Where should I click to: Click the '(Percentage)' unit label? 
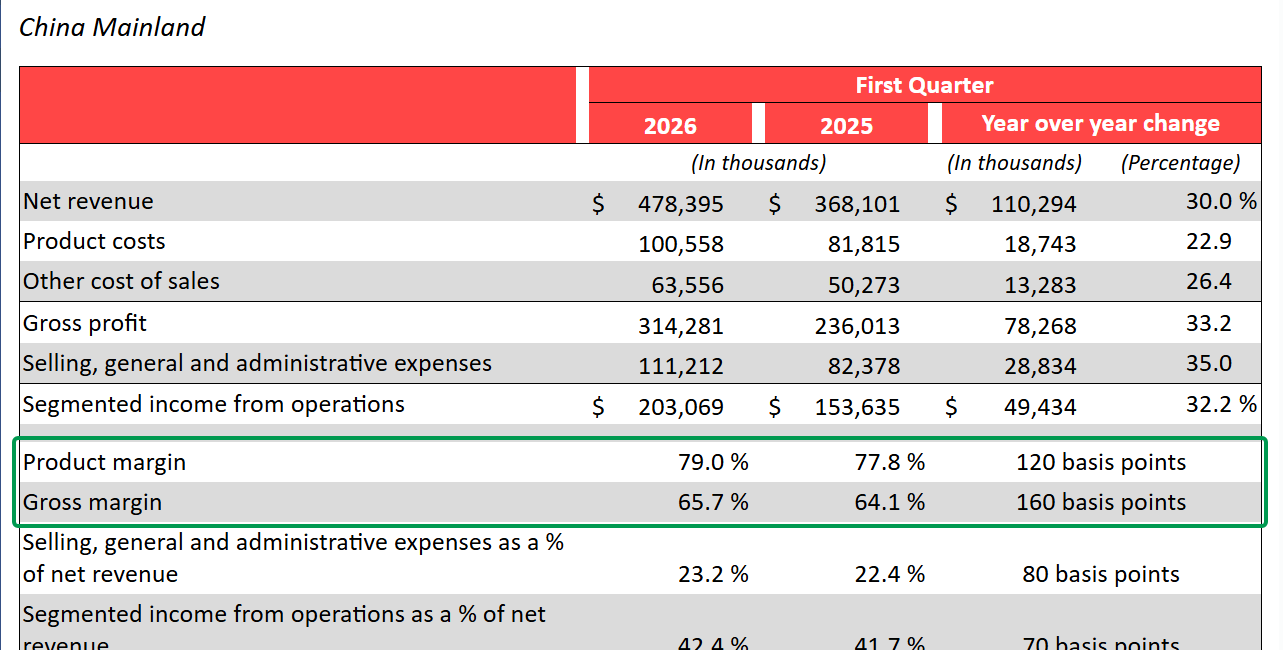coord(1180,162)
